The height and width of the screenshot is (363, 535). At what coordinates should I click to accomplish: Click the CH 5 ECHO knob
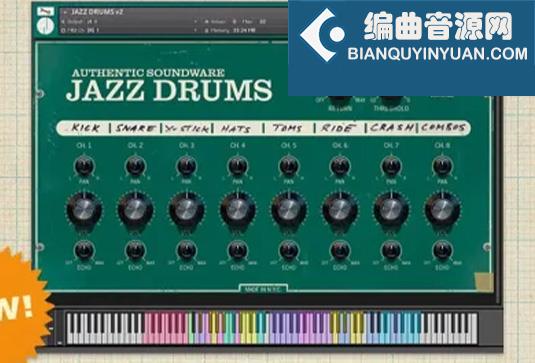pos(289,251)
